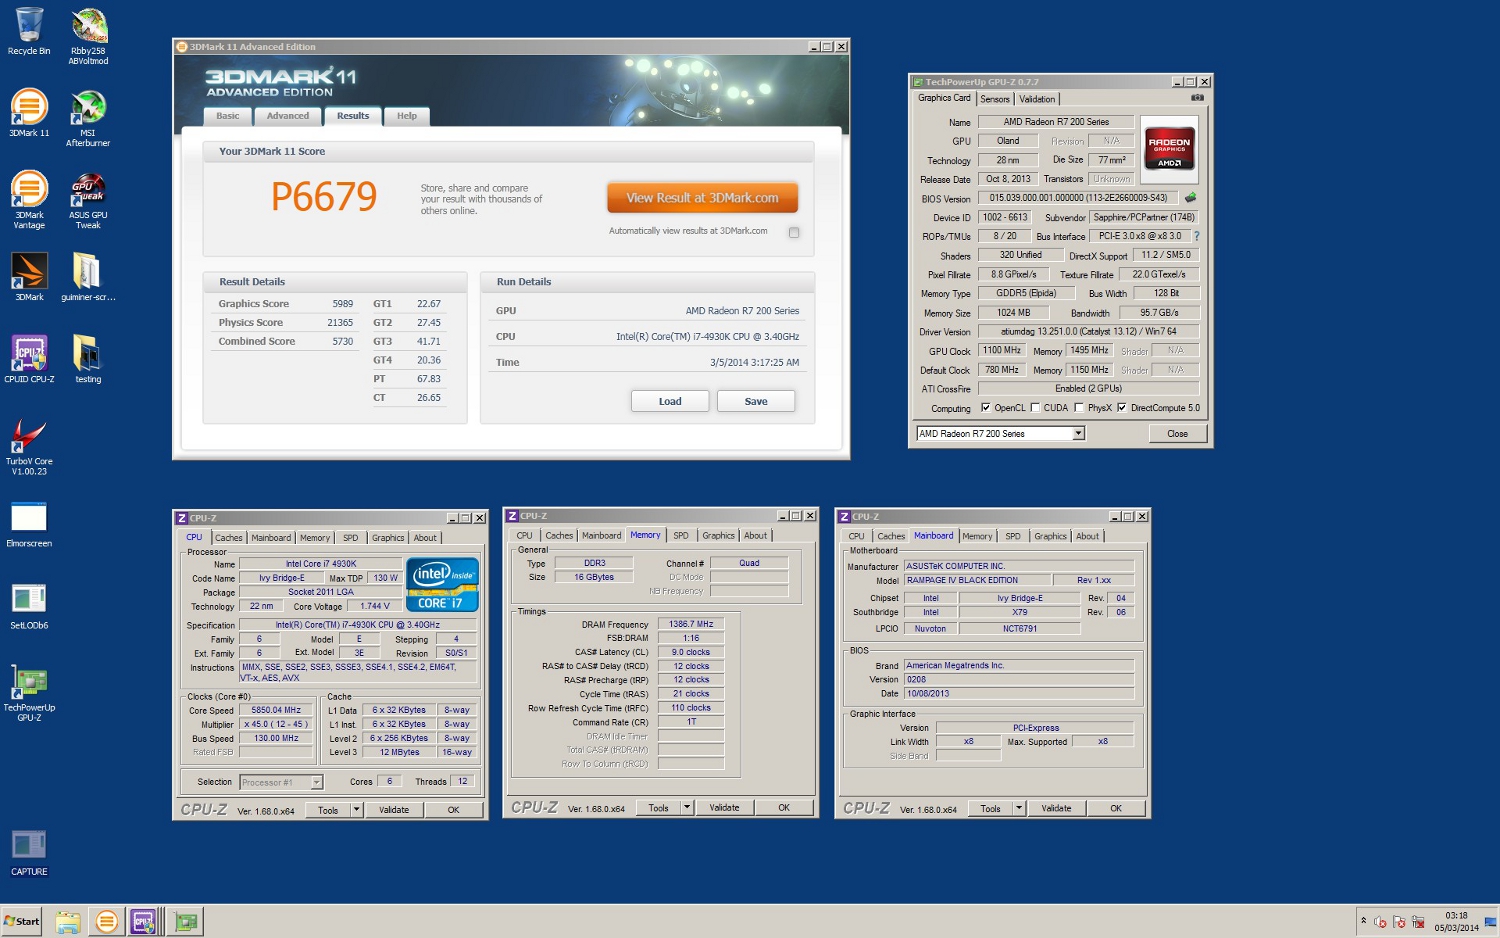Screen dimensions: 1500x938
Task: Show hidden system tray icons arrow
Action: 1363,921
